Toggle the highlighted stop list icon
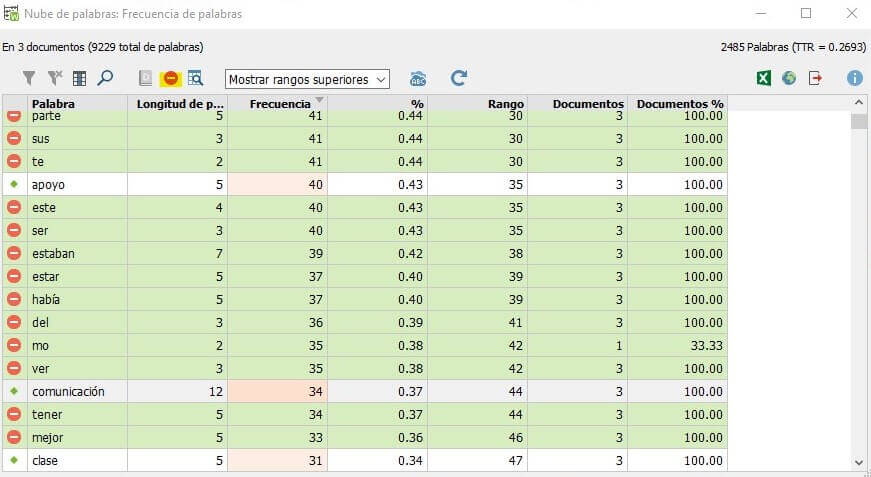 (x=171, y=79)
